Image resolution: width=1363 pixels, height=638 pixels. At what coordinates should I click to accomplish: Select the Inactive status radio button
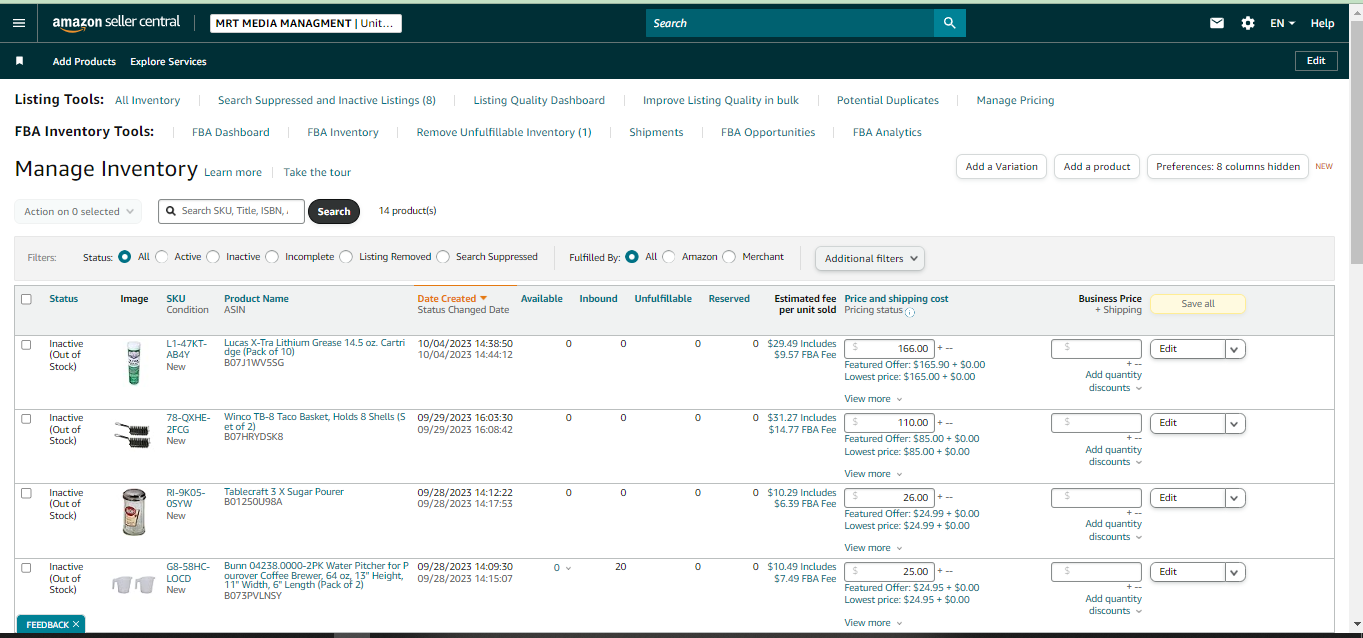click(x=213, y=257)
